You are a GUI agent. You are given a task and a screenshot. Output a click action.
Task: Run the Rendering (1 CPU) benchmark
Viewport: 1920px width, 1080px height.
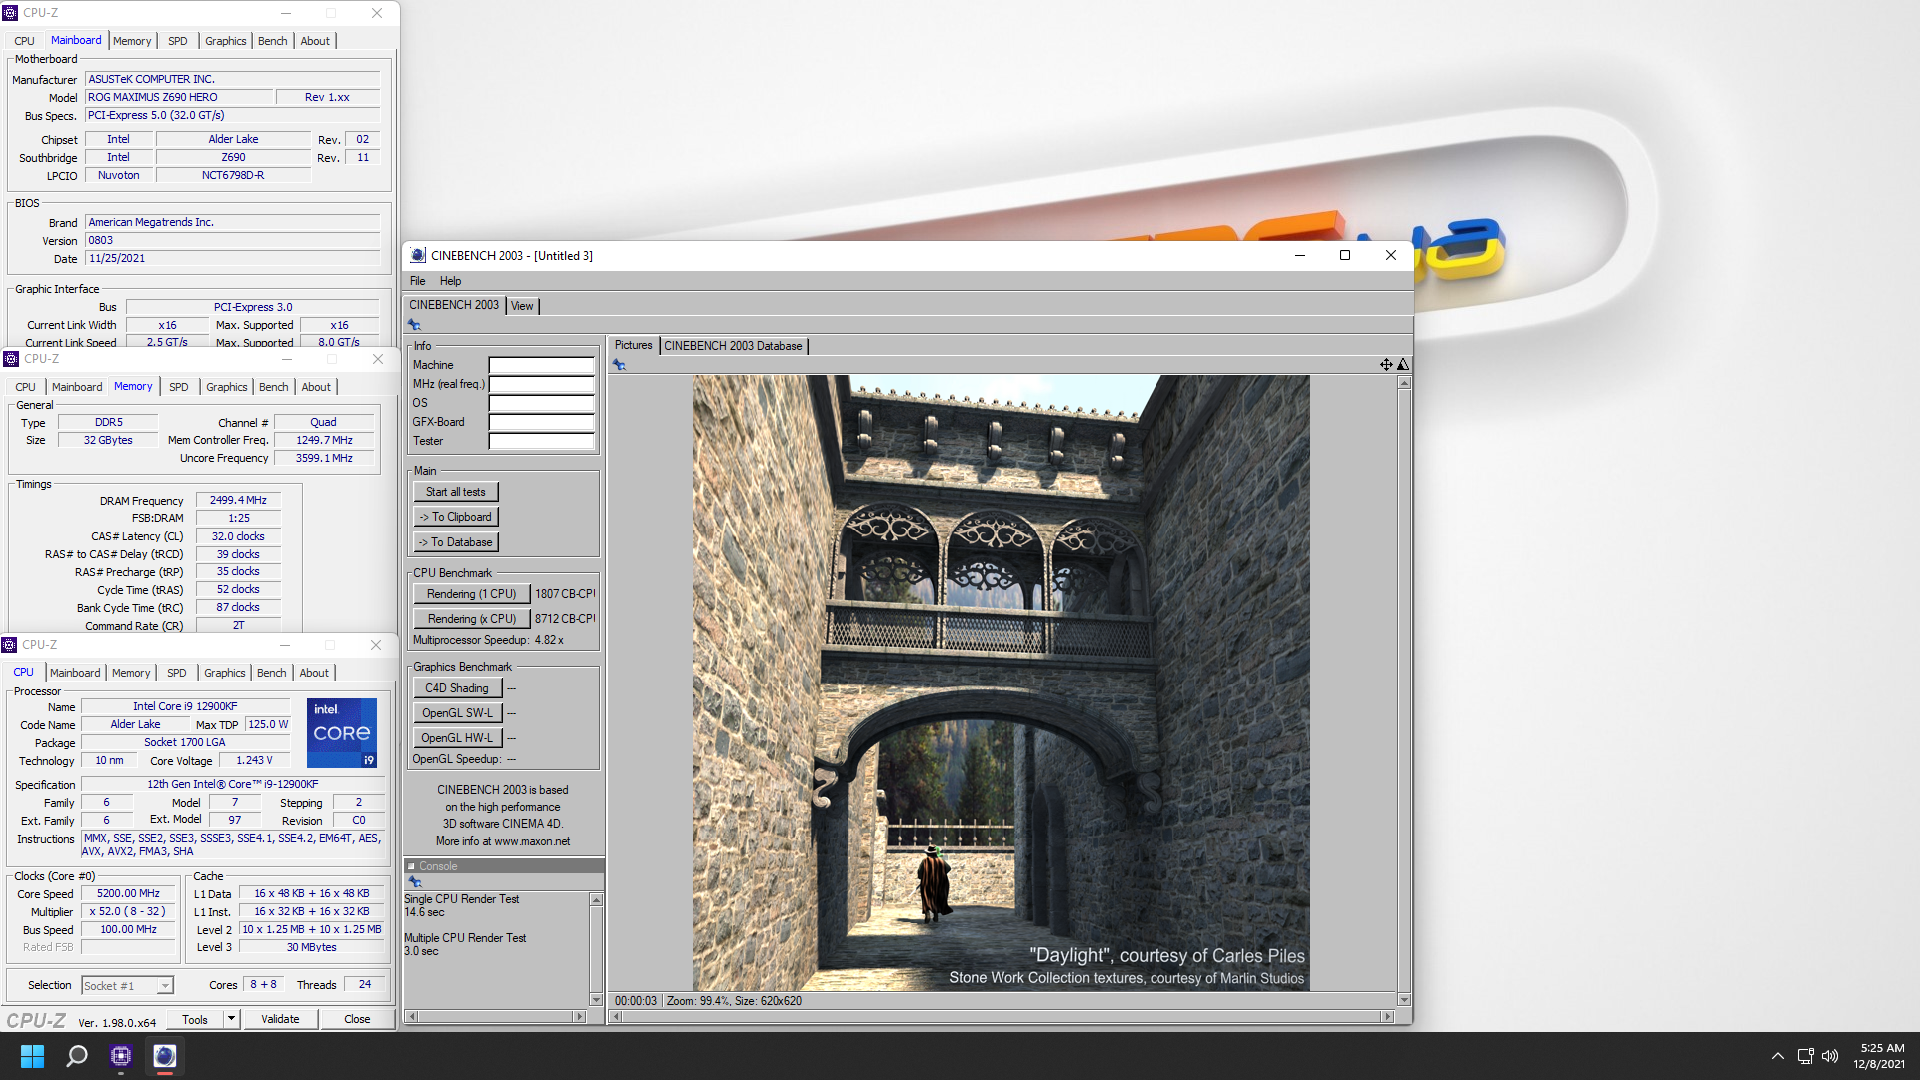point(471,594)
